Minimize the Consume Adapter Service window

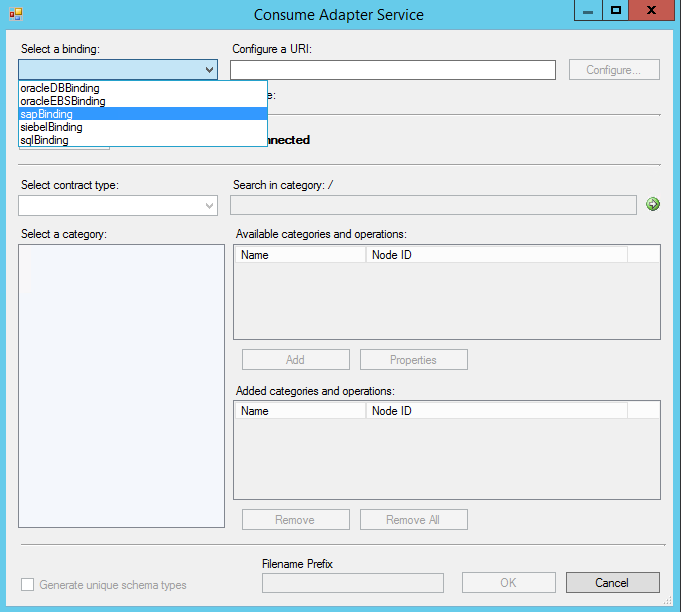pyautogui.click(x=588, y=10)
